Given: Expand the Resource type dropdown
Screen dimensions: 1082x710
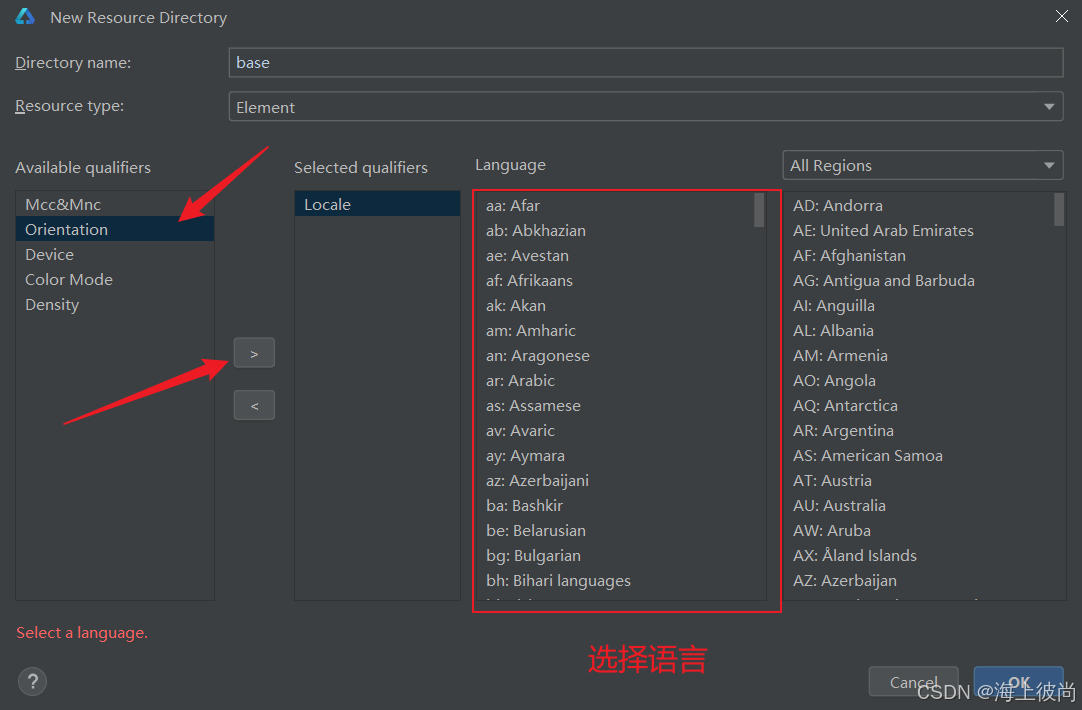Looking at the screenshot, I should (x=1049, y=107).
